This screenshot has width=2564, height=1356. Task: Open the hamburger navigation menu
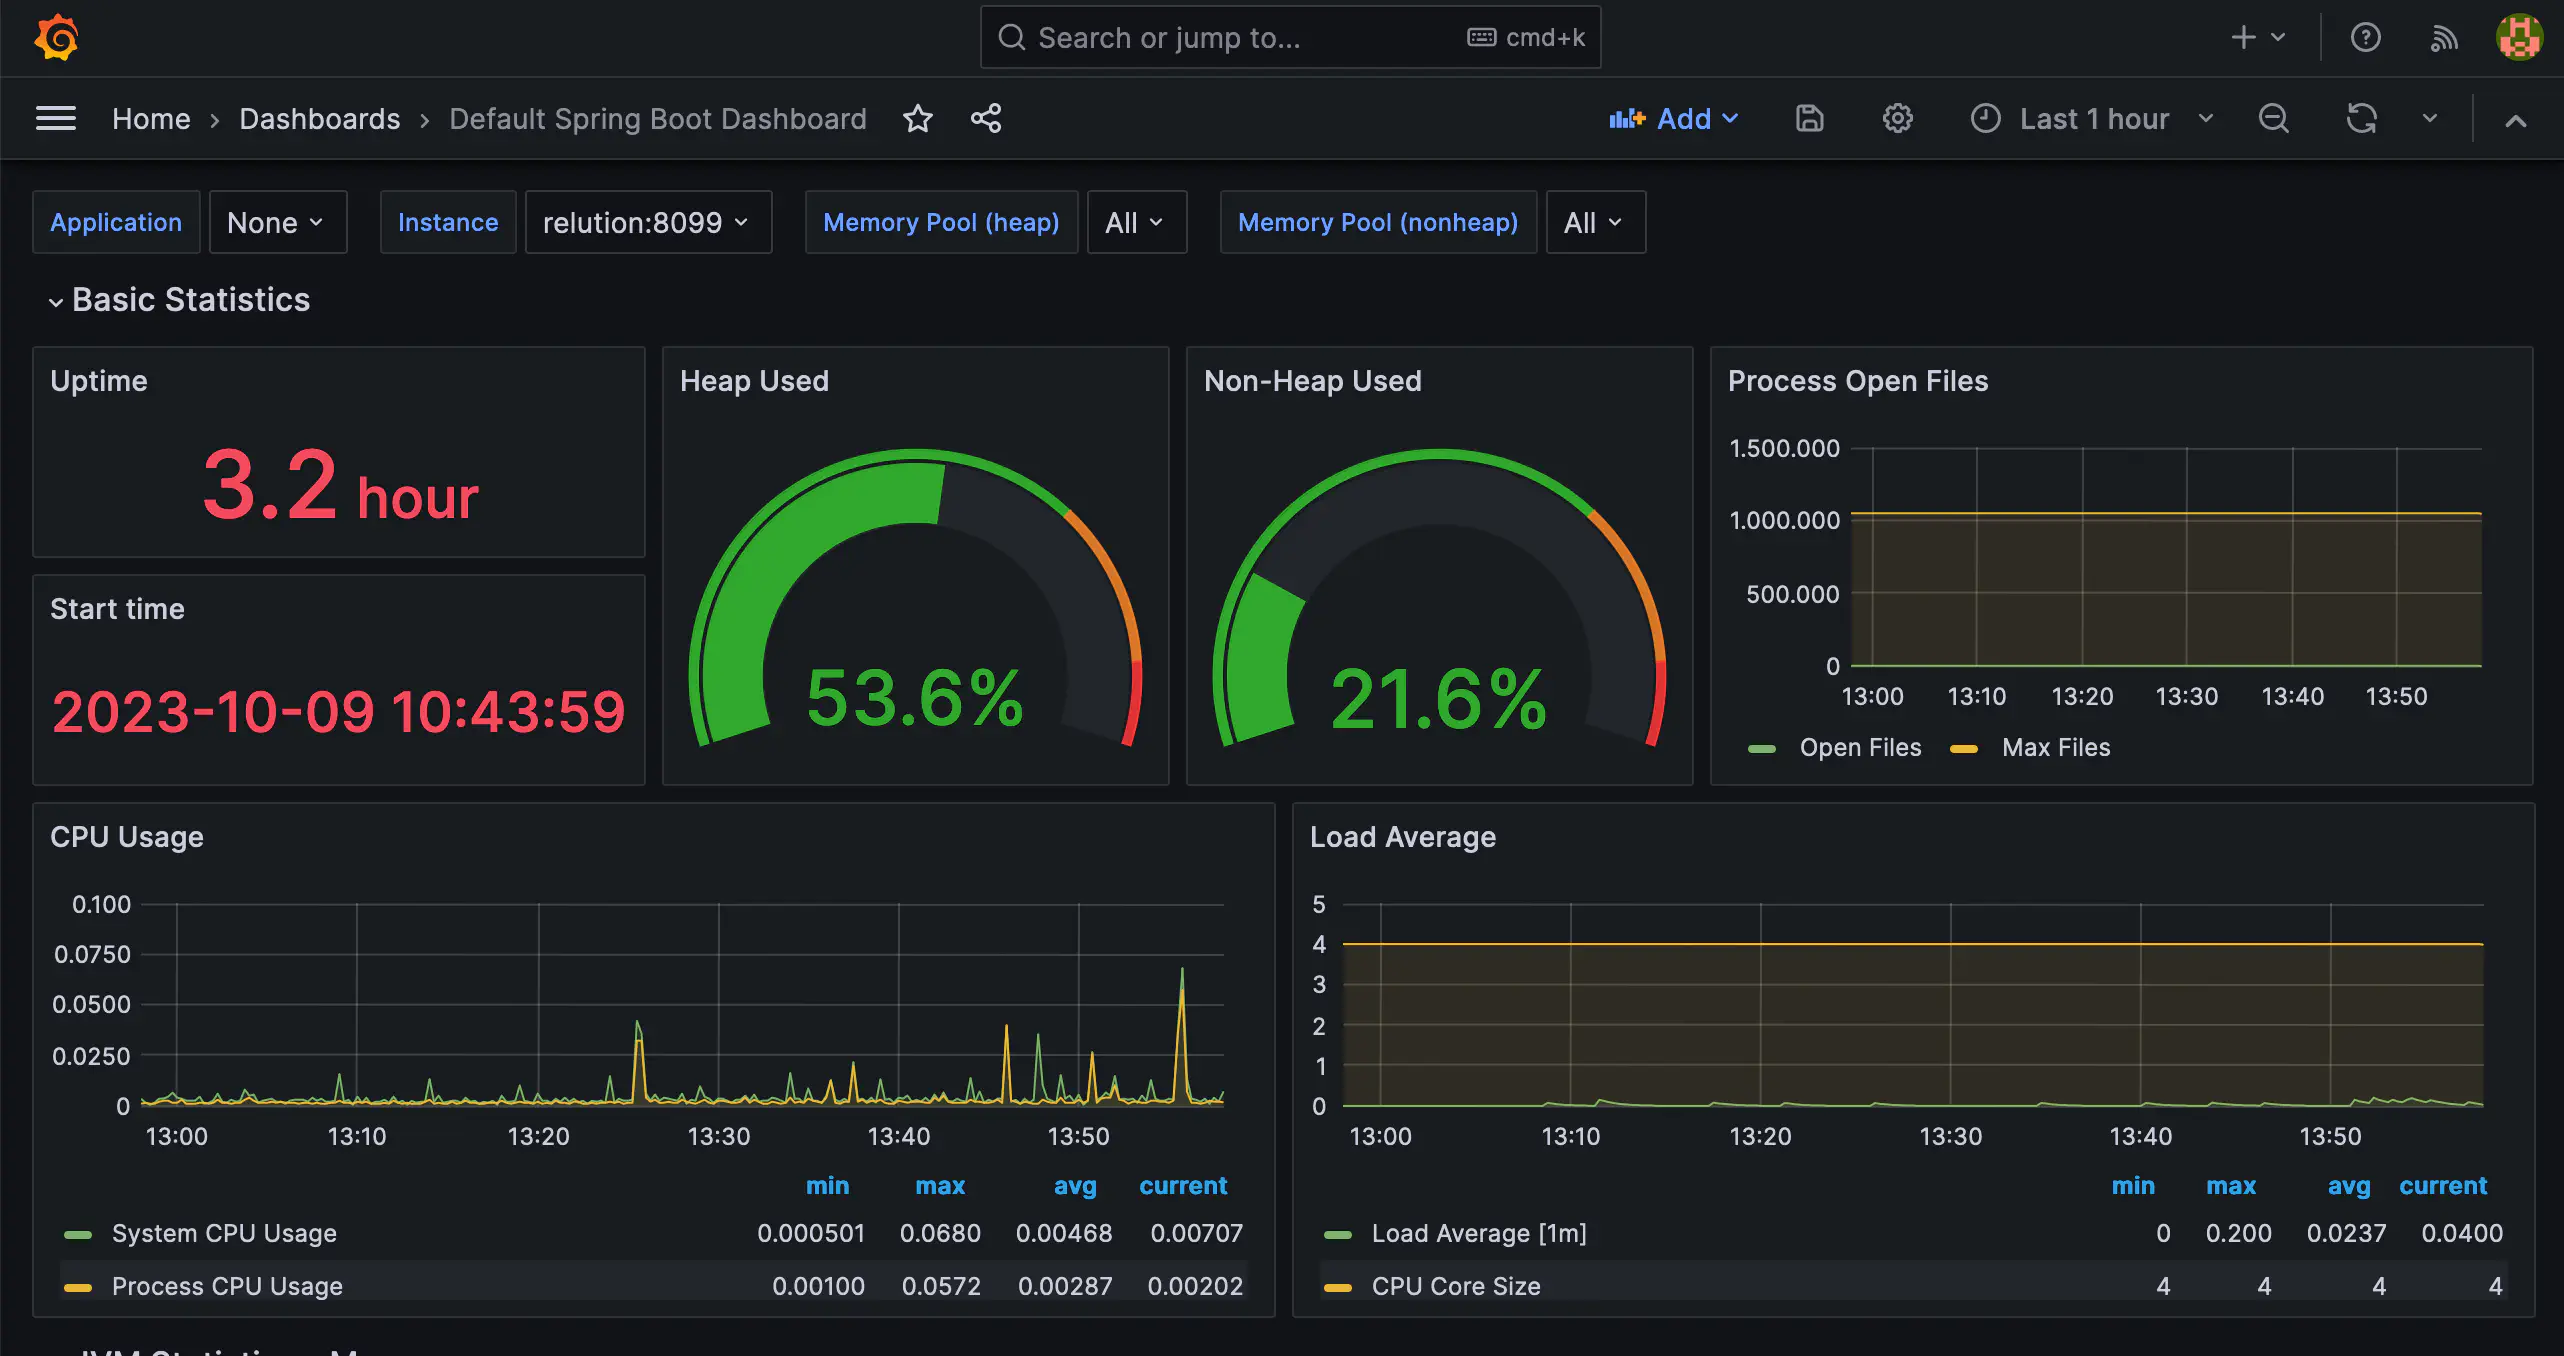click(x=56, y=118)
